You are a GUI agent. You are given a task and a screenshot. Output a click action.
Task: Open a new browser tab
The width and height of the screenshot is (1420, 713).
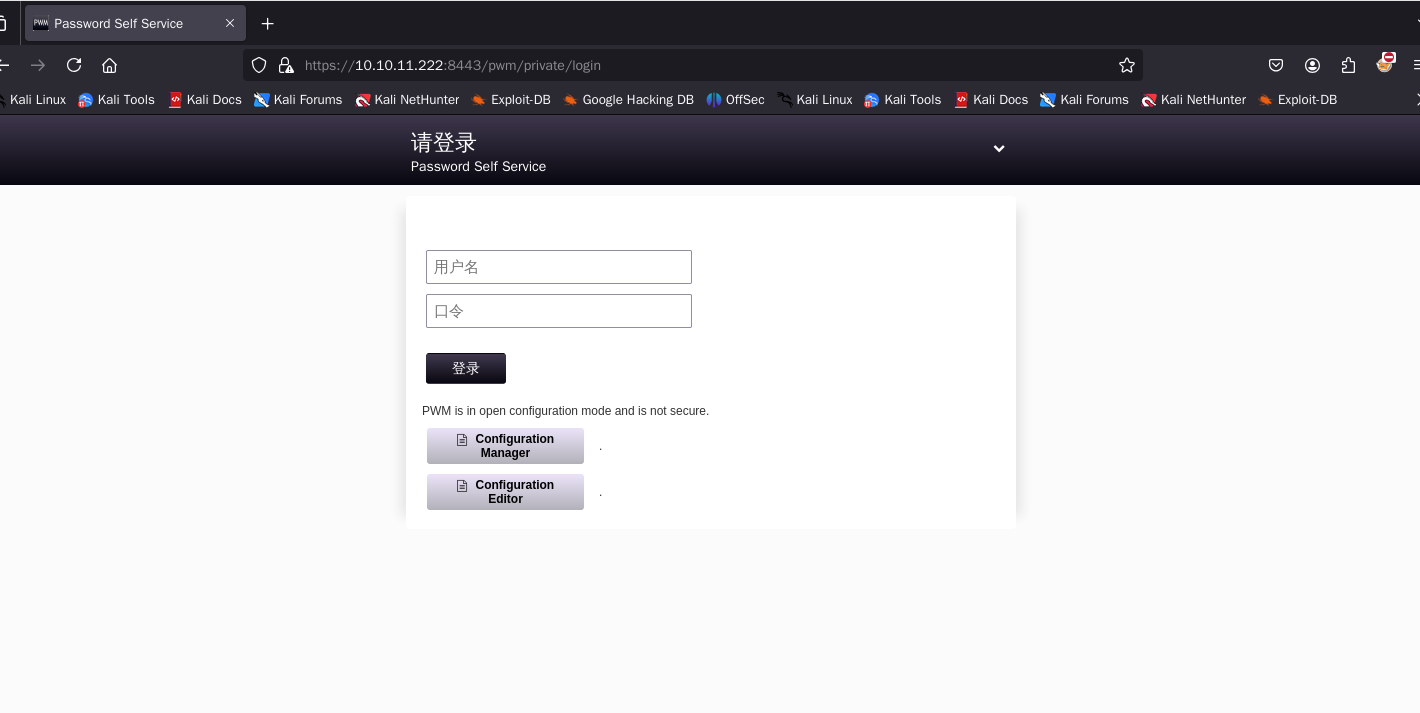(267, 23)
